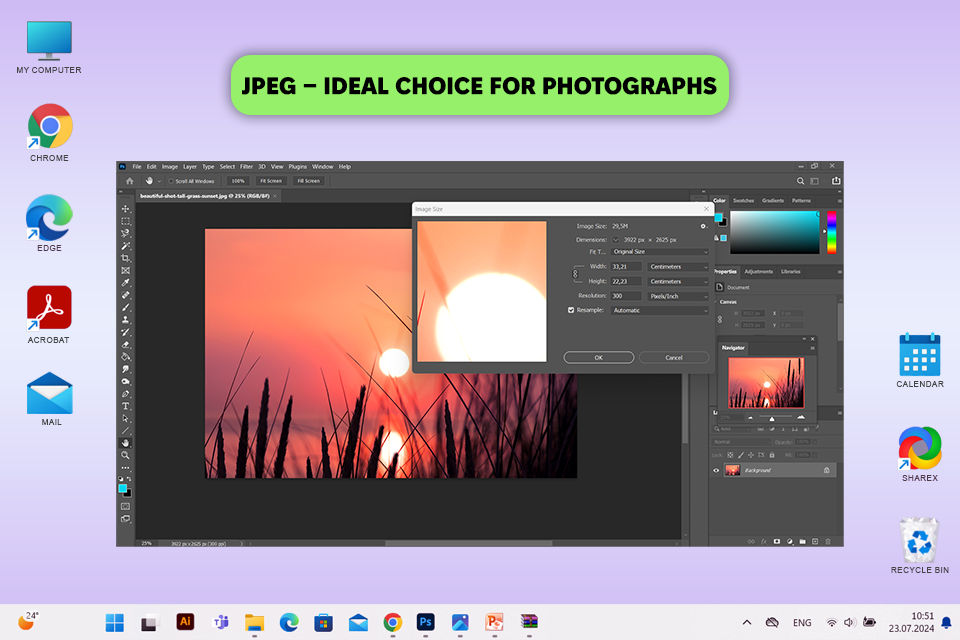Select the Lasso tool
The width and height of the screenshot is (960, 640).
126,233
